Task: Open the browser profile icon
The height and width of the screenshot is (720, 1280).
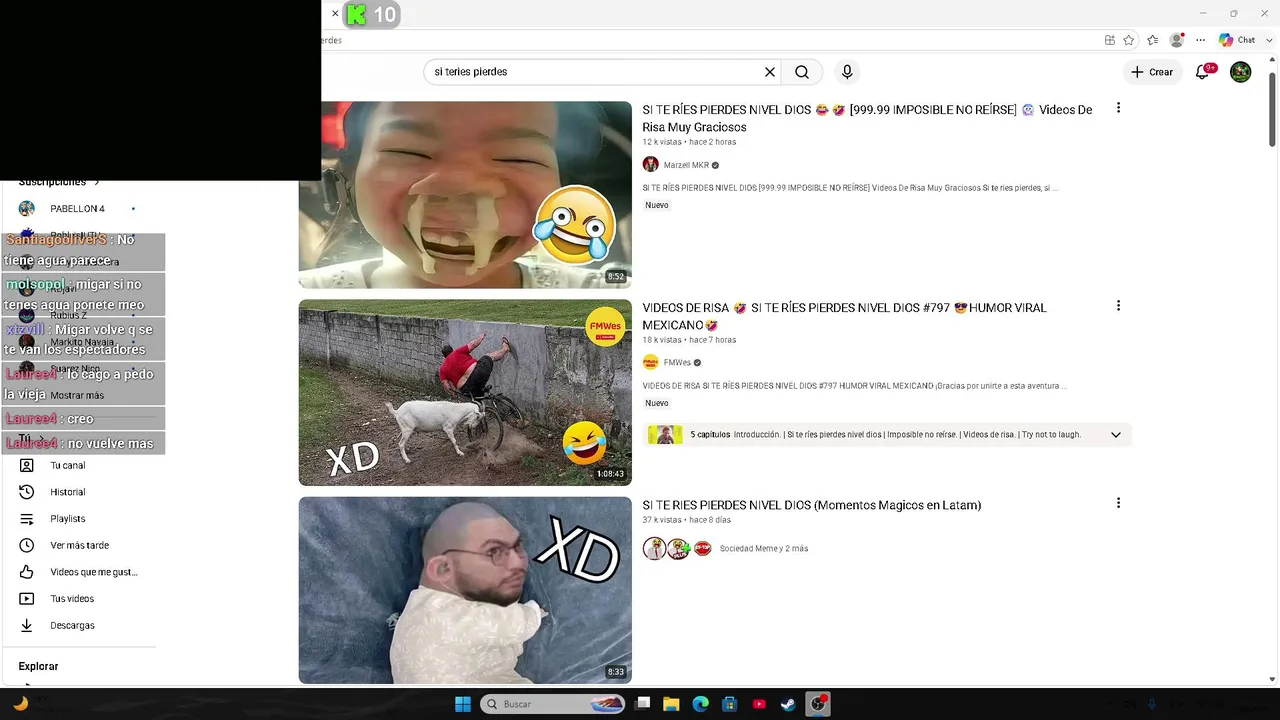Action: (1177, 40)
